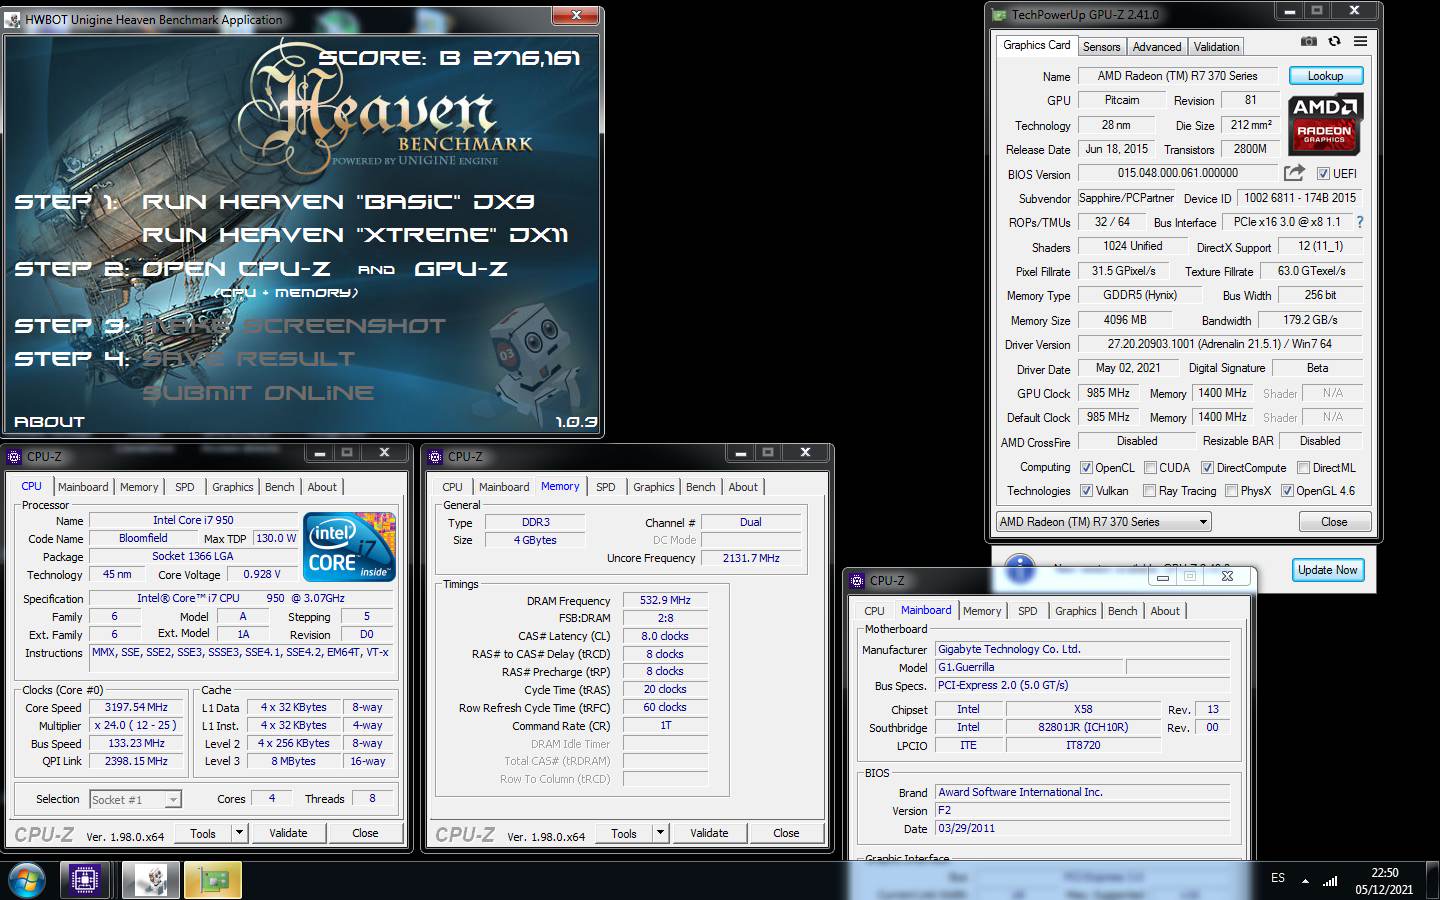The image size is (1440, 900).
Task: Click Validate in CPU-Z Memory window
Action: (709, 832)
